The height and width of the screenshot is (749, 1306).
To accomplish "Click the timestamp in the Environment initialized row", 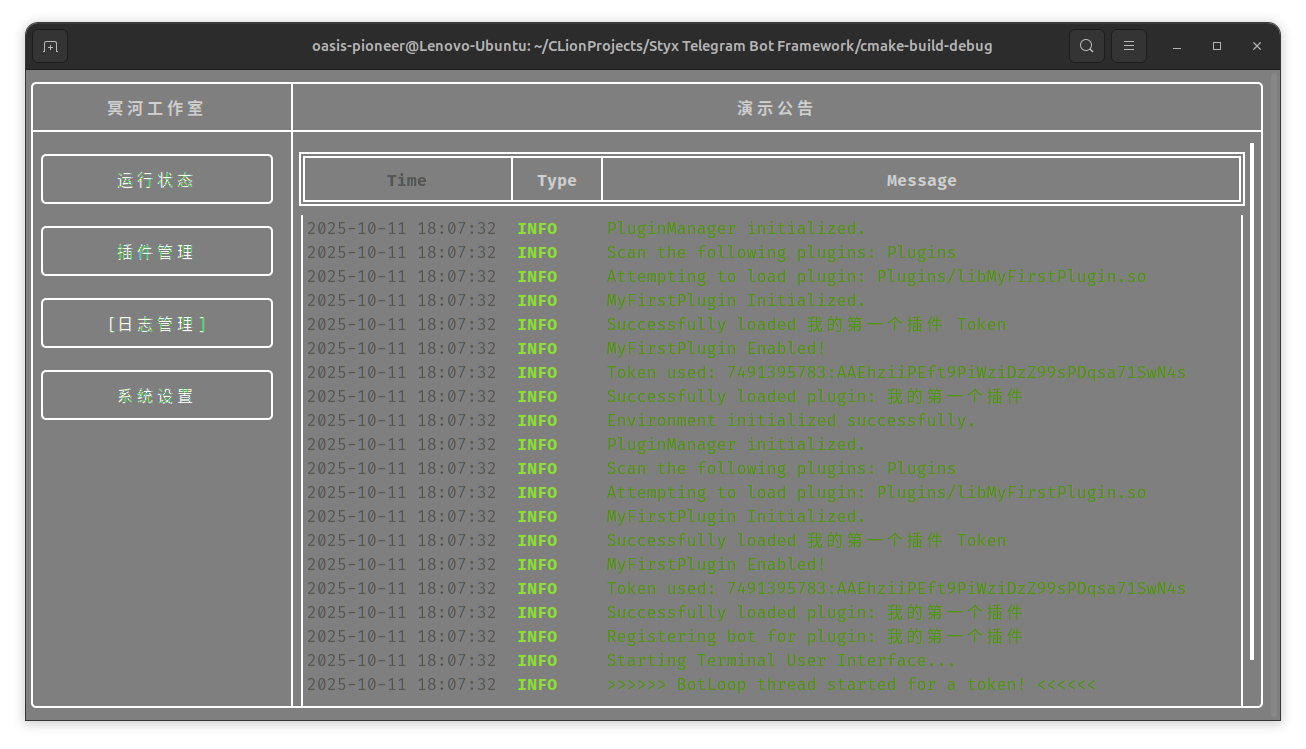I will click(401, 420).
